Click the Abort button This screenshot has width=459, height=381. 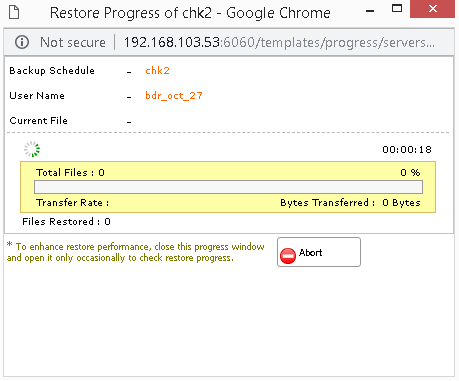[319, 252]
